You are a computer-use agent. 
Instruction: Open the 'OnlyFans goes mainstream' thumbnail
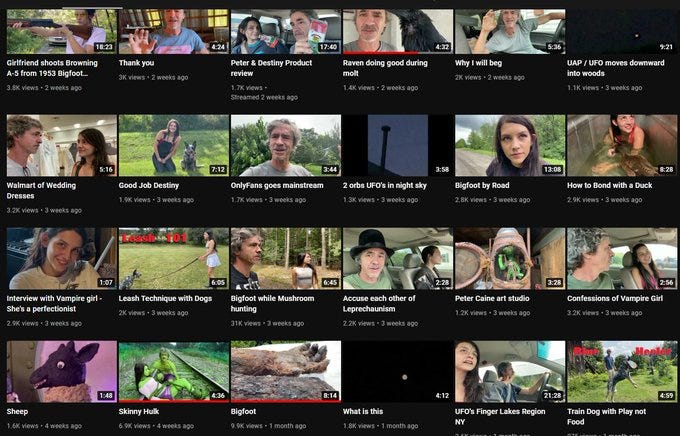point(286,145)
